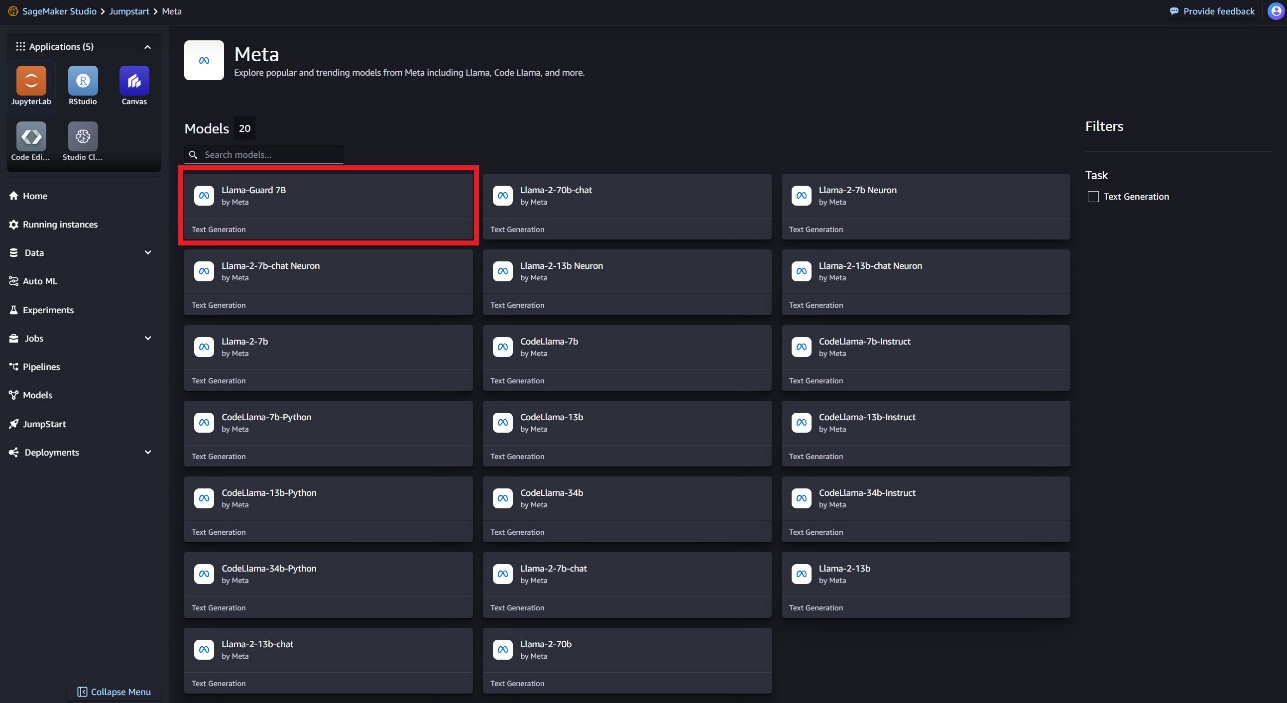Go to Jumpstart breadcrumb link
Screen dimensions: 1287x703
pos(129,11)
